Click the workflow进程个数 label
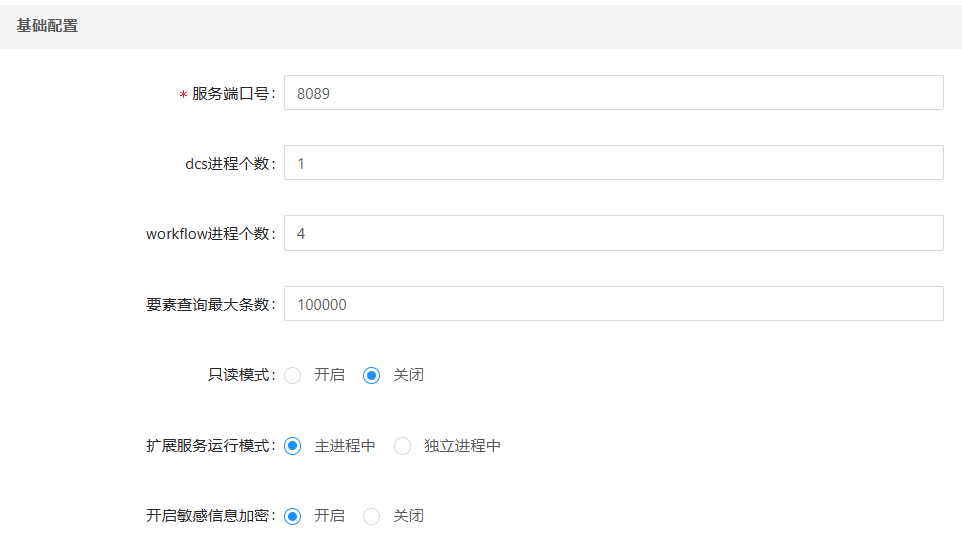 (209, 234)
